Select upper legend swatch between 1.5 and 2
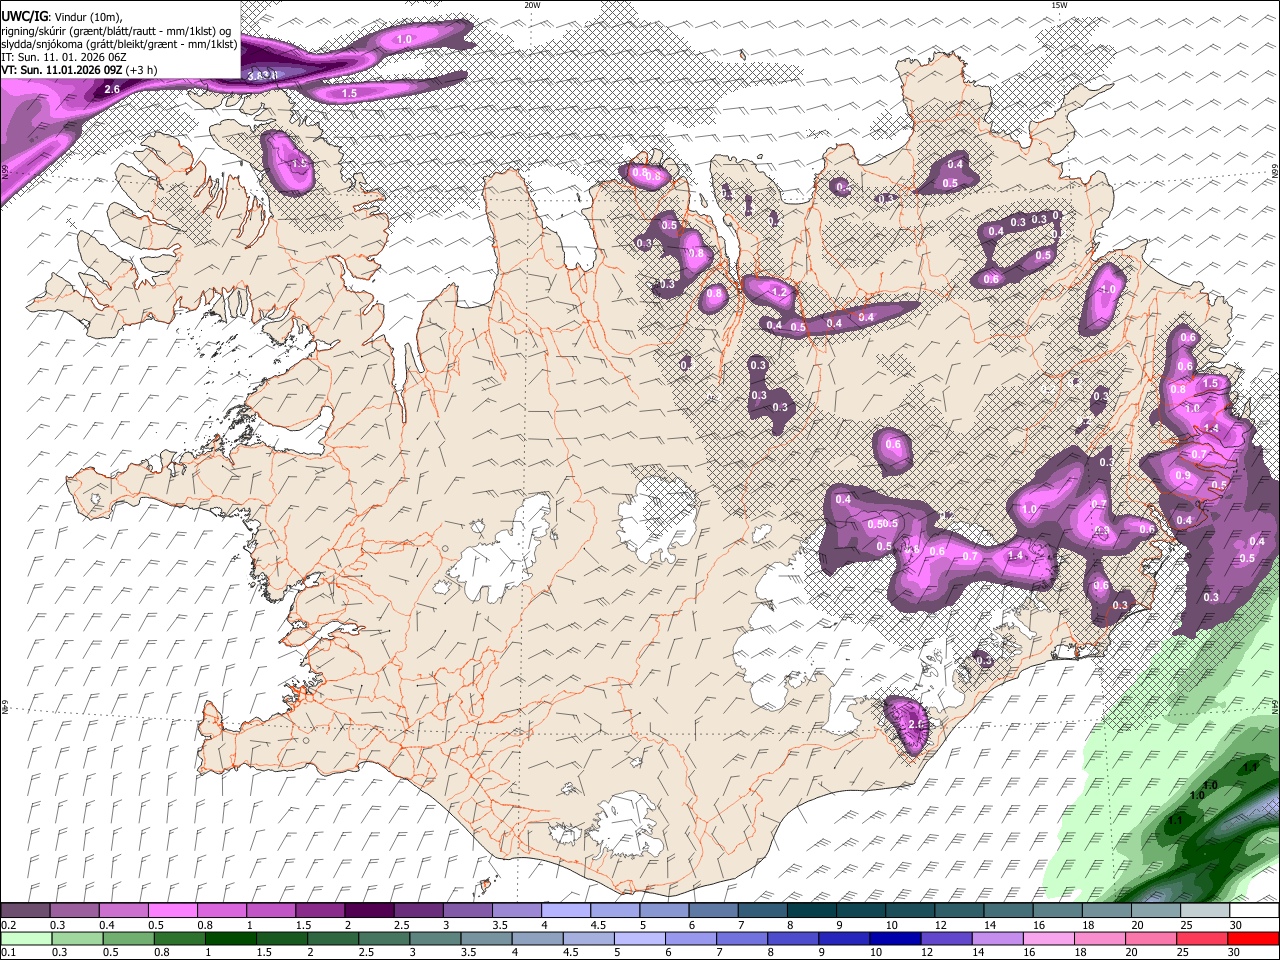Image resolution: width=1280 pixels, height=960 pixels. coord(320,910)
